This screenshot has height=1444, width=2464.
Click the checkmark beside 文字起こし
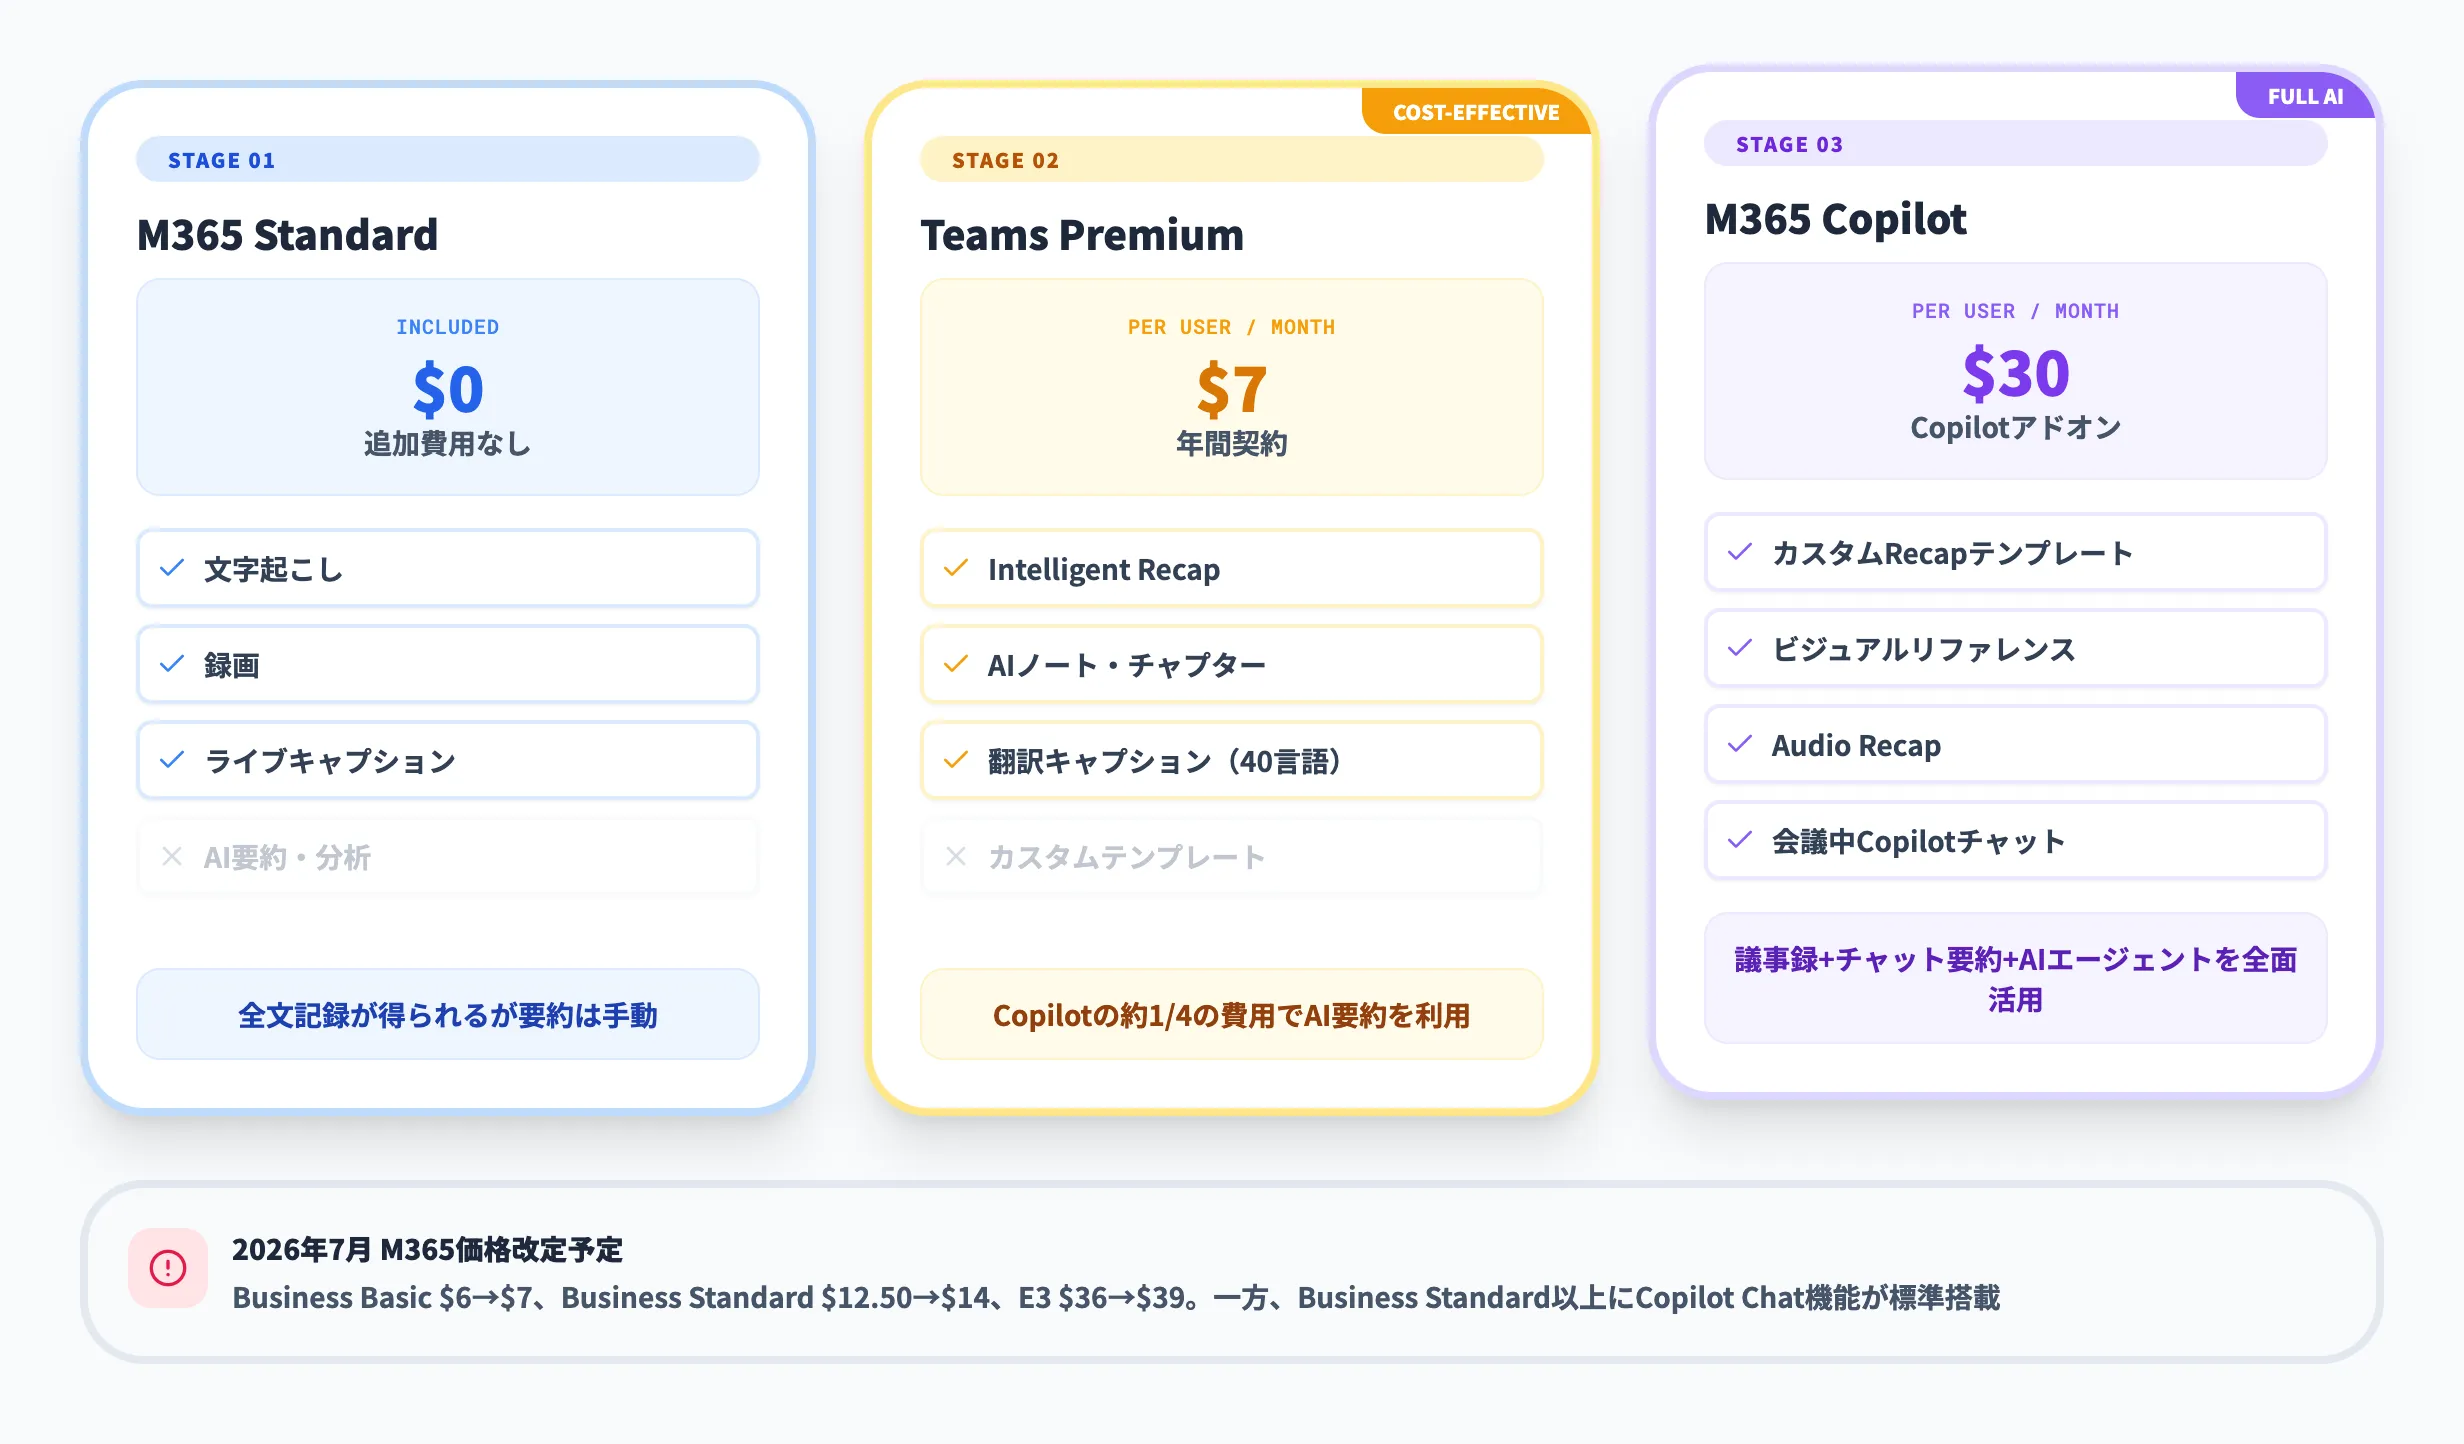click(x=172, y=568)
